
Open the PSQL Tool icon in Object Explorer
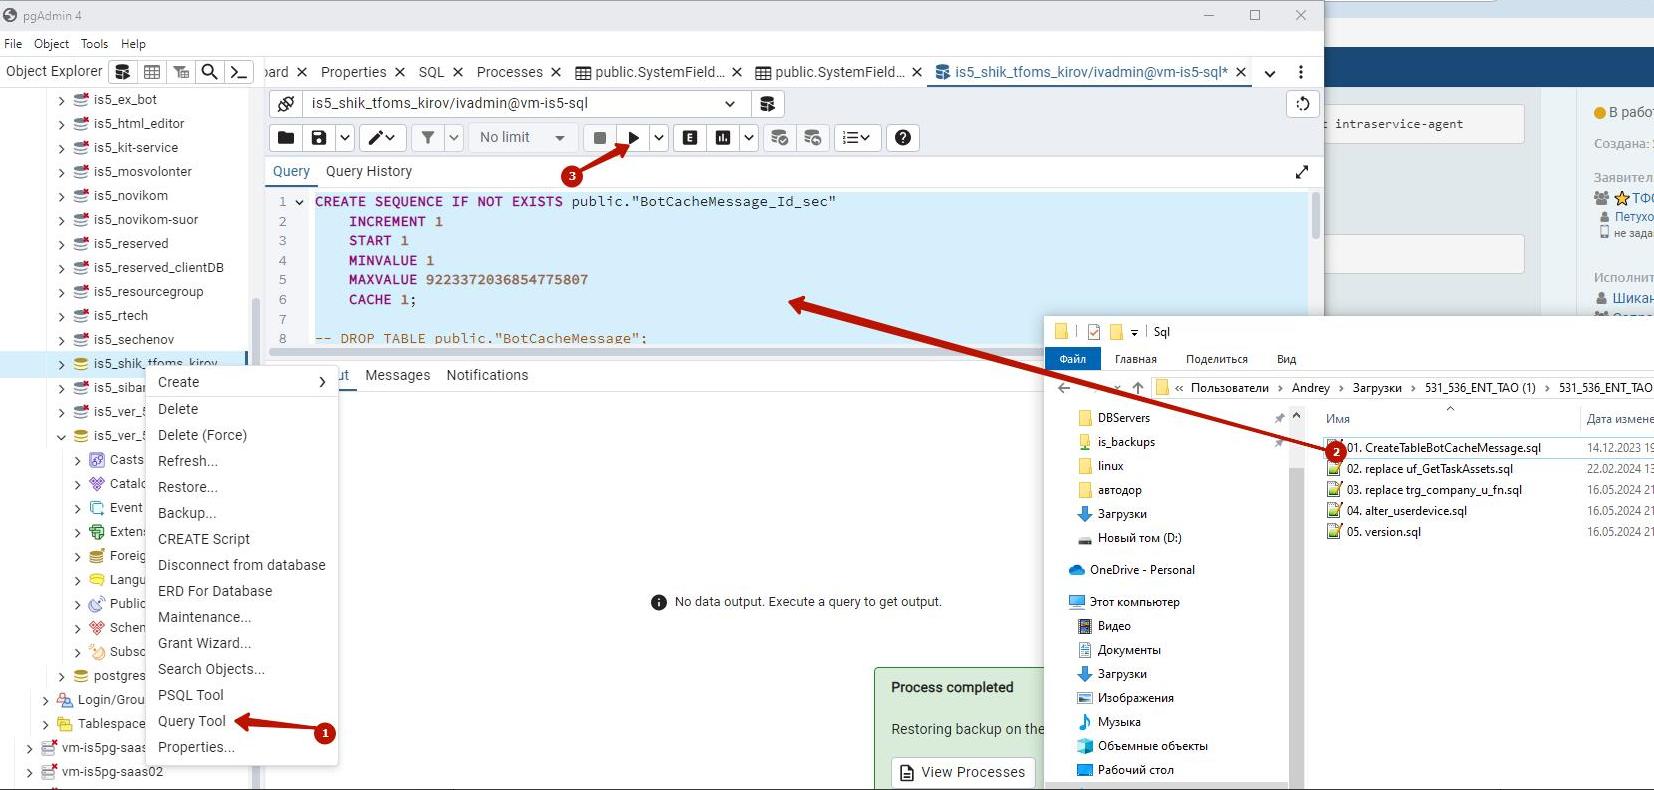coord(238,72)
